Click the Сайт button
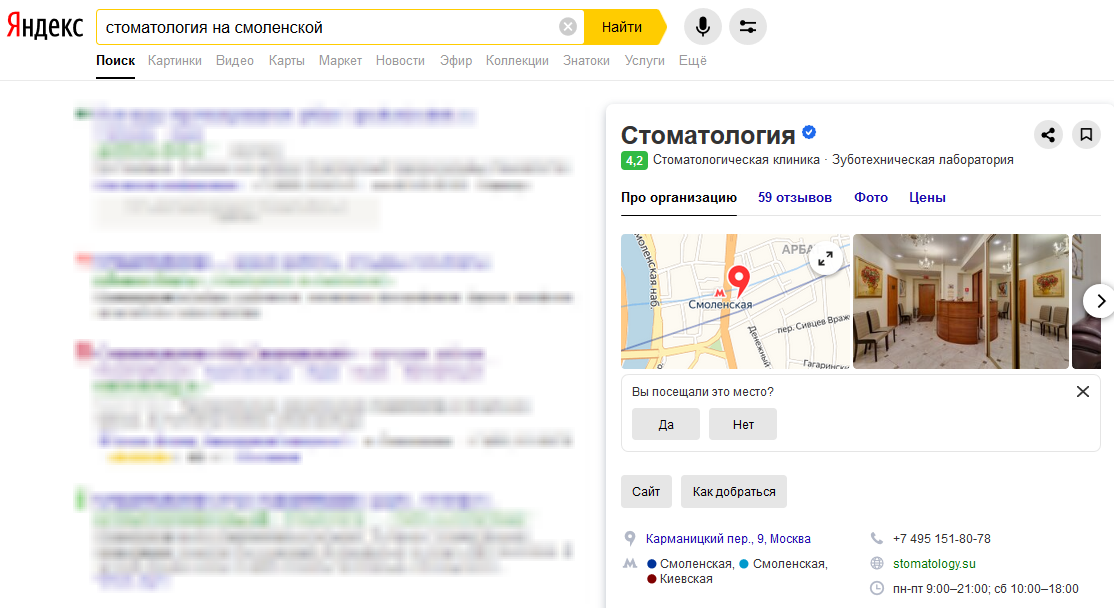The width and height of the screenshot is (1114, 608). [x=646, y=492]
